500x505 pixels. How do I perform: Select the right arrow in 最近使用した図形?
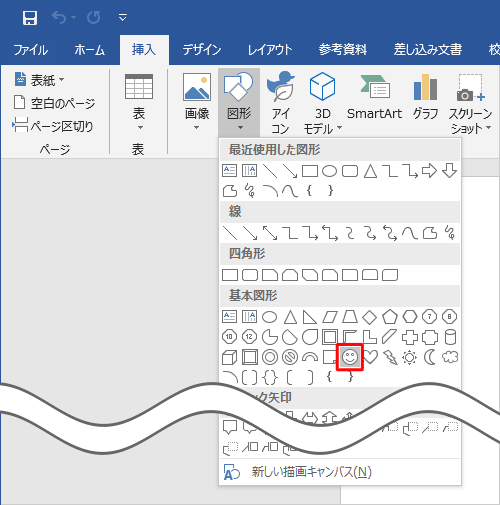pyautogui.click(x=430, y=171)
